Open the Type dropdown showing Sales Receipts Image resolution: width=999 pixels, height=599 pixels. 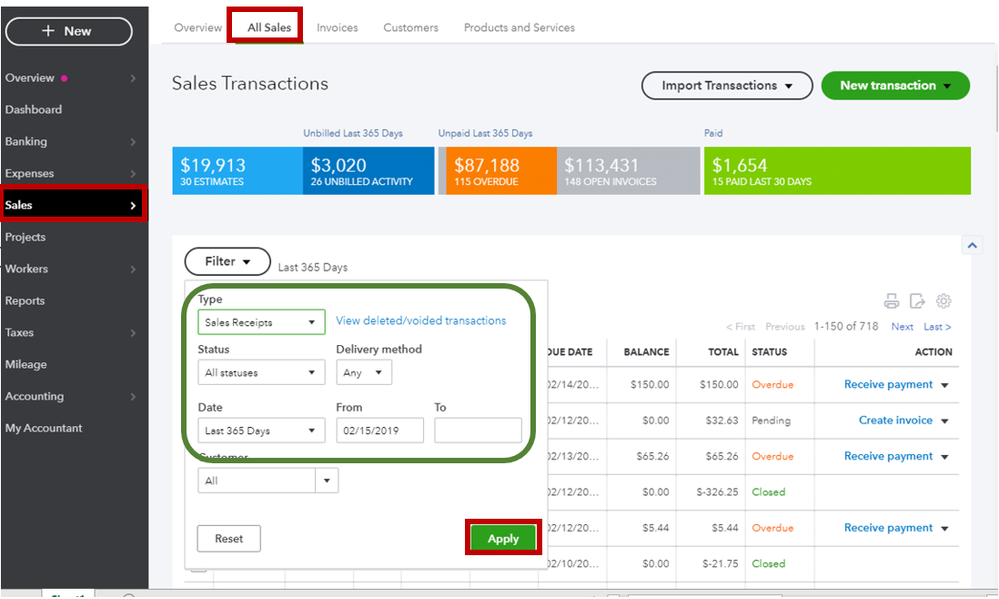point(261,322)
